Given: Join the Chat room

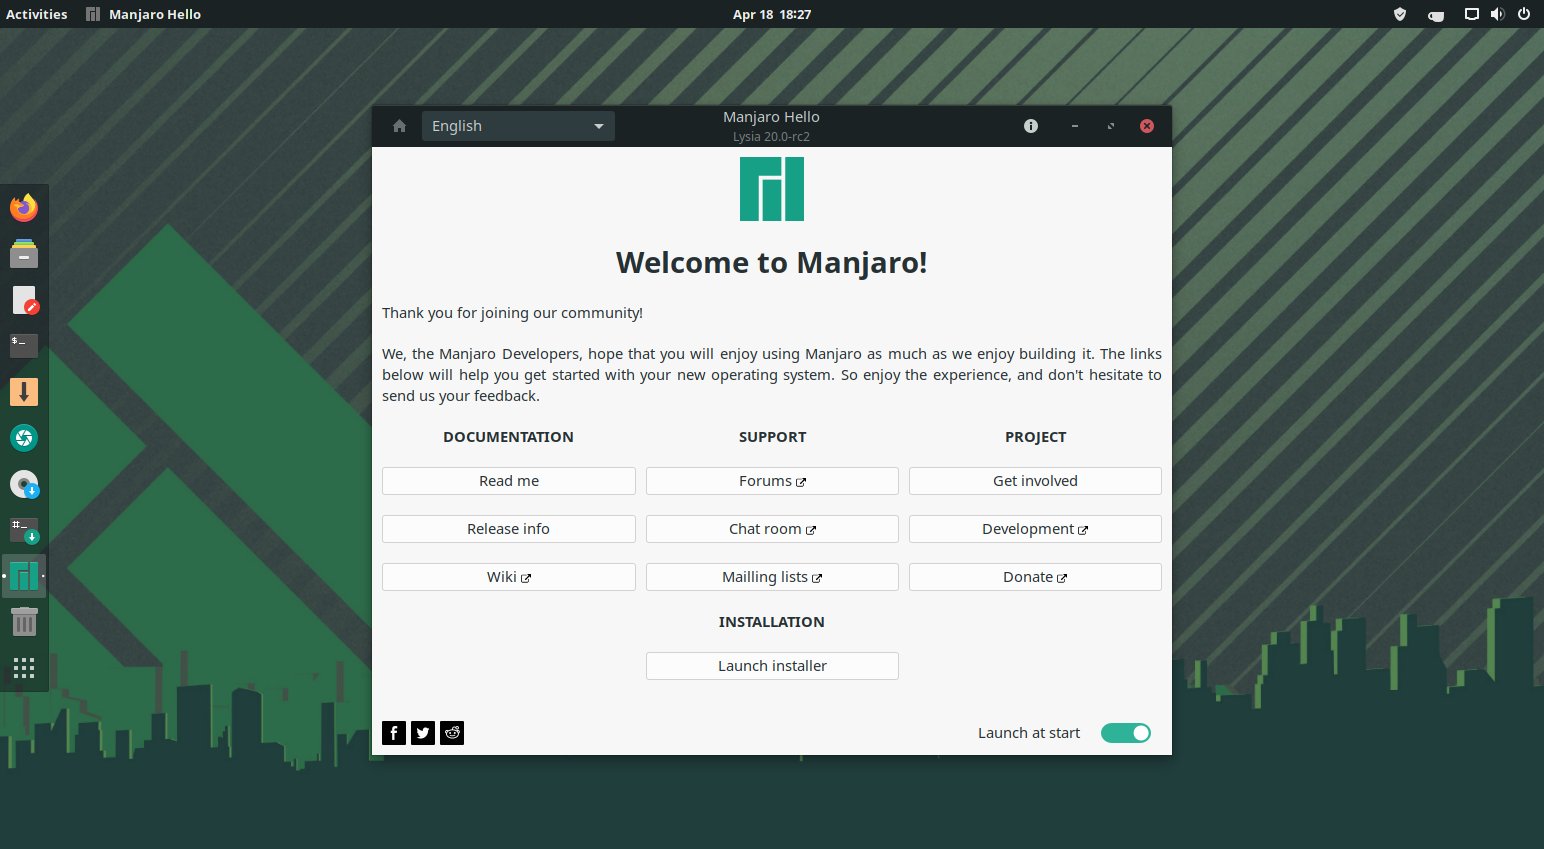Looking at the screenshot, I should tap(772, 529).
